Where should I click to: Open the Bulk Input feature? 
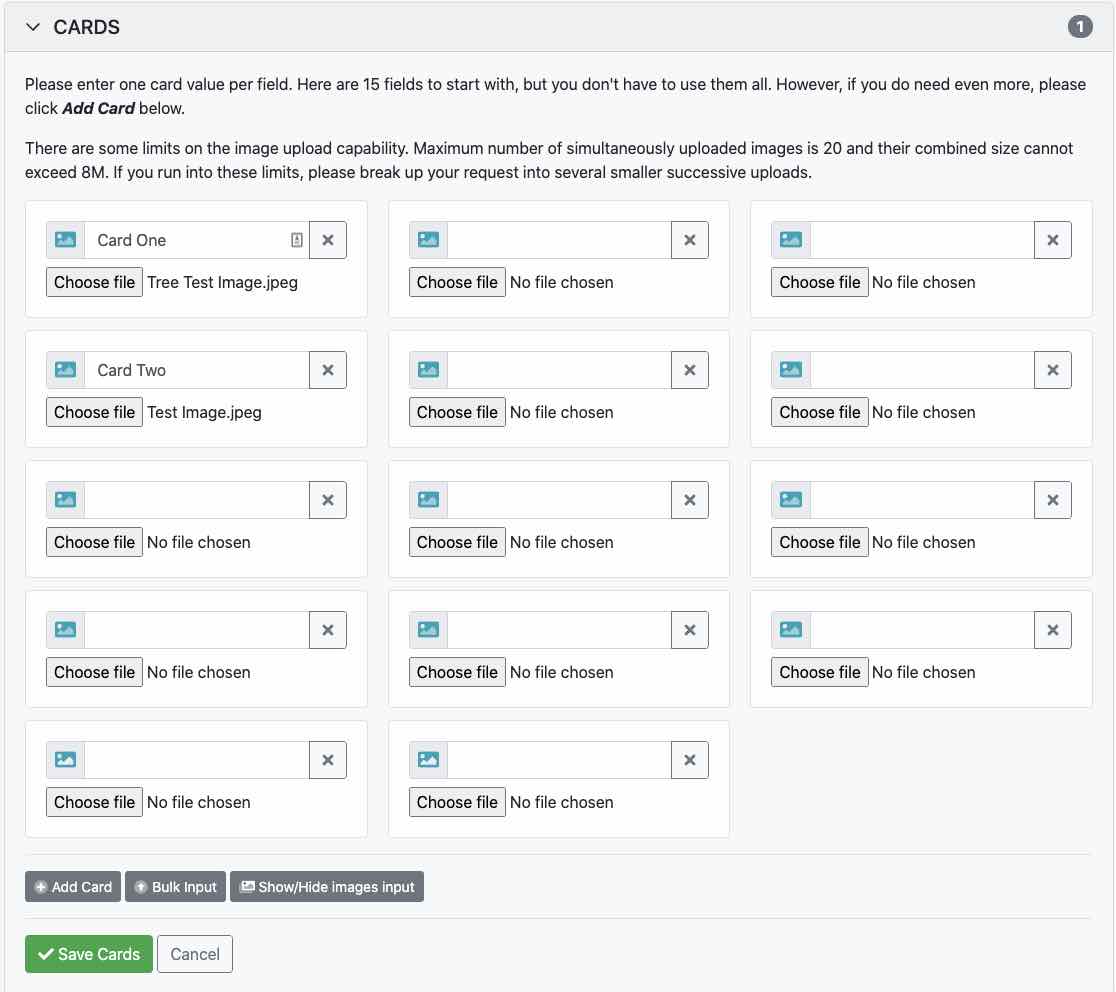[x=175, y=886]
